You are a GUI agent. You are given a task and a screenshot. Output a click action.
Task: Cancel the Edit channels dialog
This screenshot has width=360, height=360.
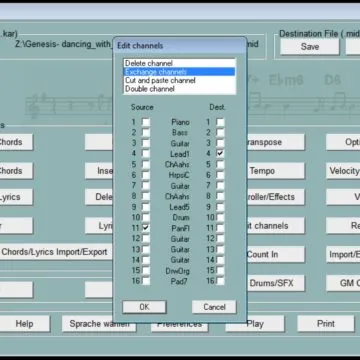pyautogui.click(x=214, y=307)
